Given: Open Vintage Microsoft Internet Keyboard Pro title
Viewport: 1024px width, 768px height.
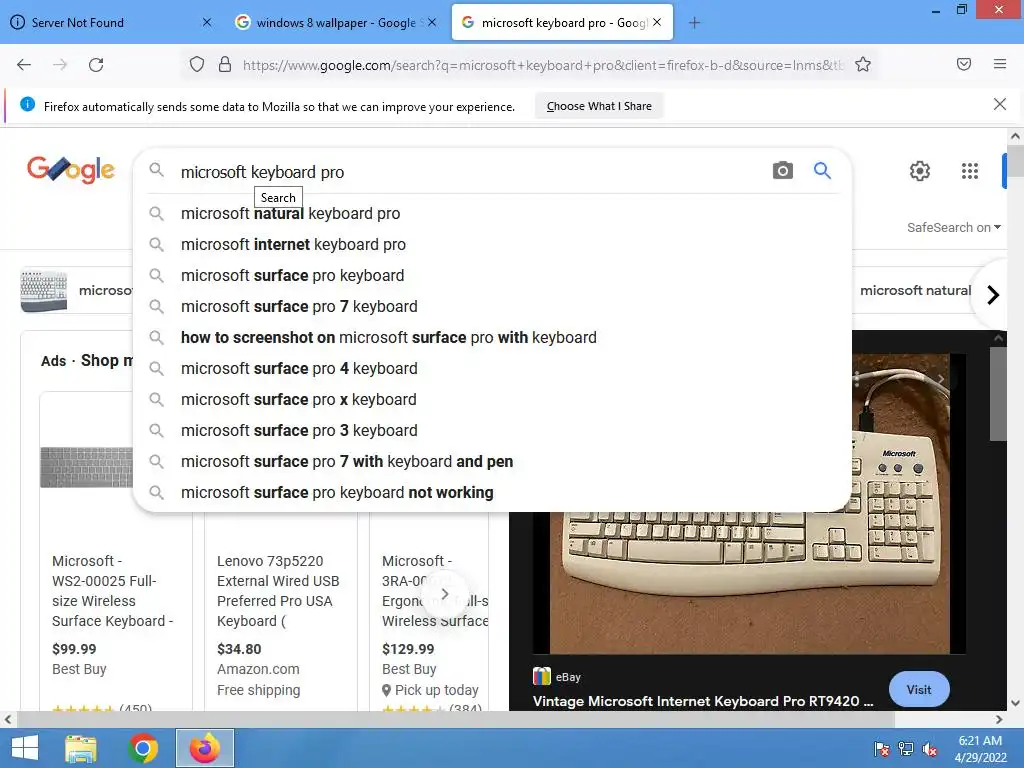Looking at the screenshot, I should 703,701.
